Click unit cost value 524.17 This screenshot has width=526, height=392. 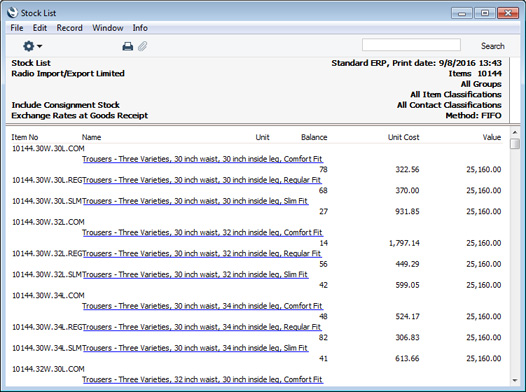coord(407,317)
